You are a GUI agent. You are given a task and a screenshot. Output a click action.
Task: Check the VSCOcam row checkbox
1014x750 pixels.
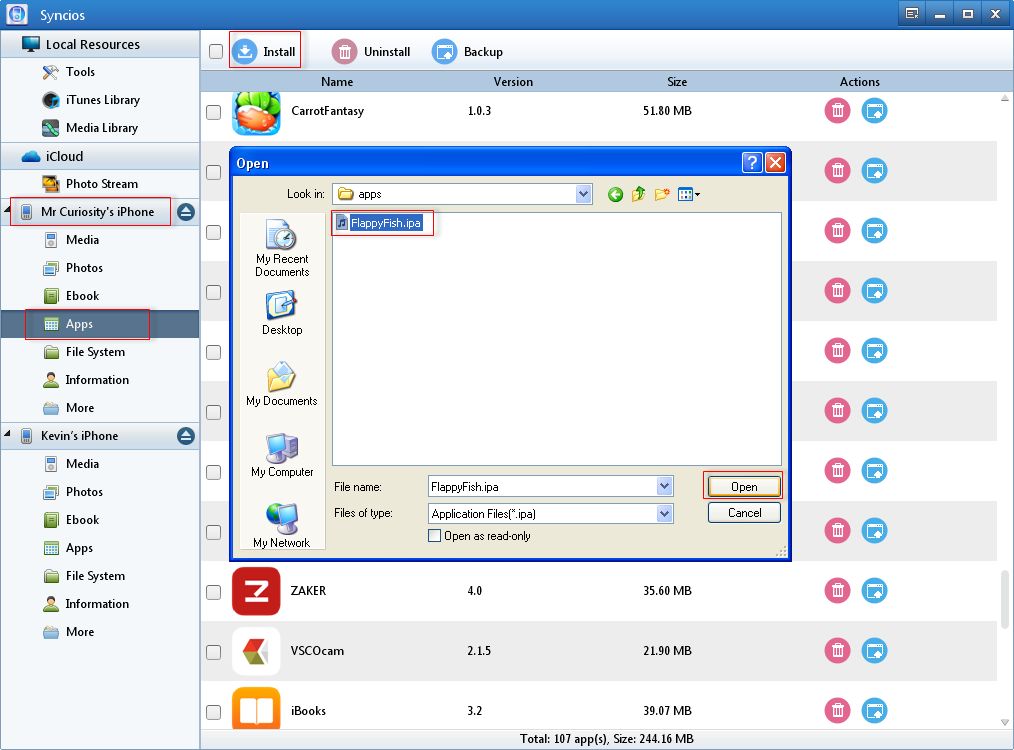[213, 652]
